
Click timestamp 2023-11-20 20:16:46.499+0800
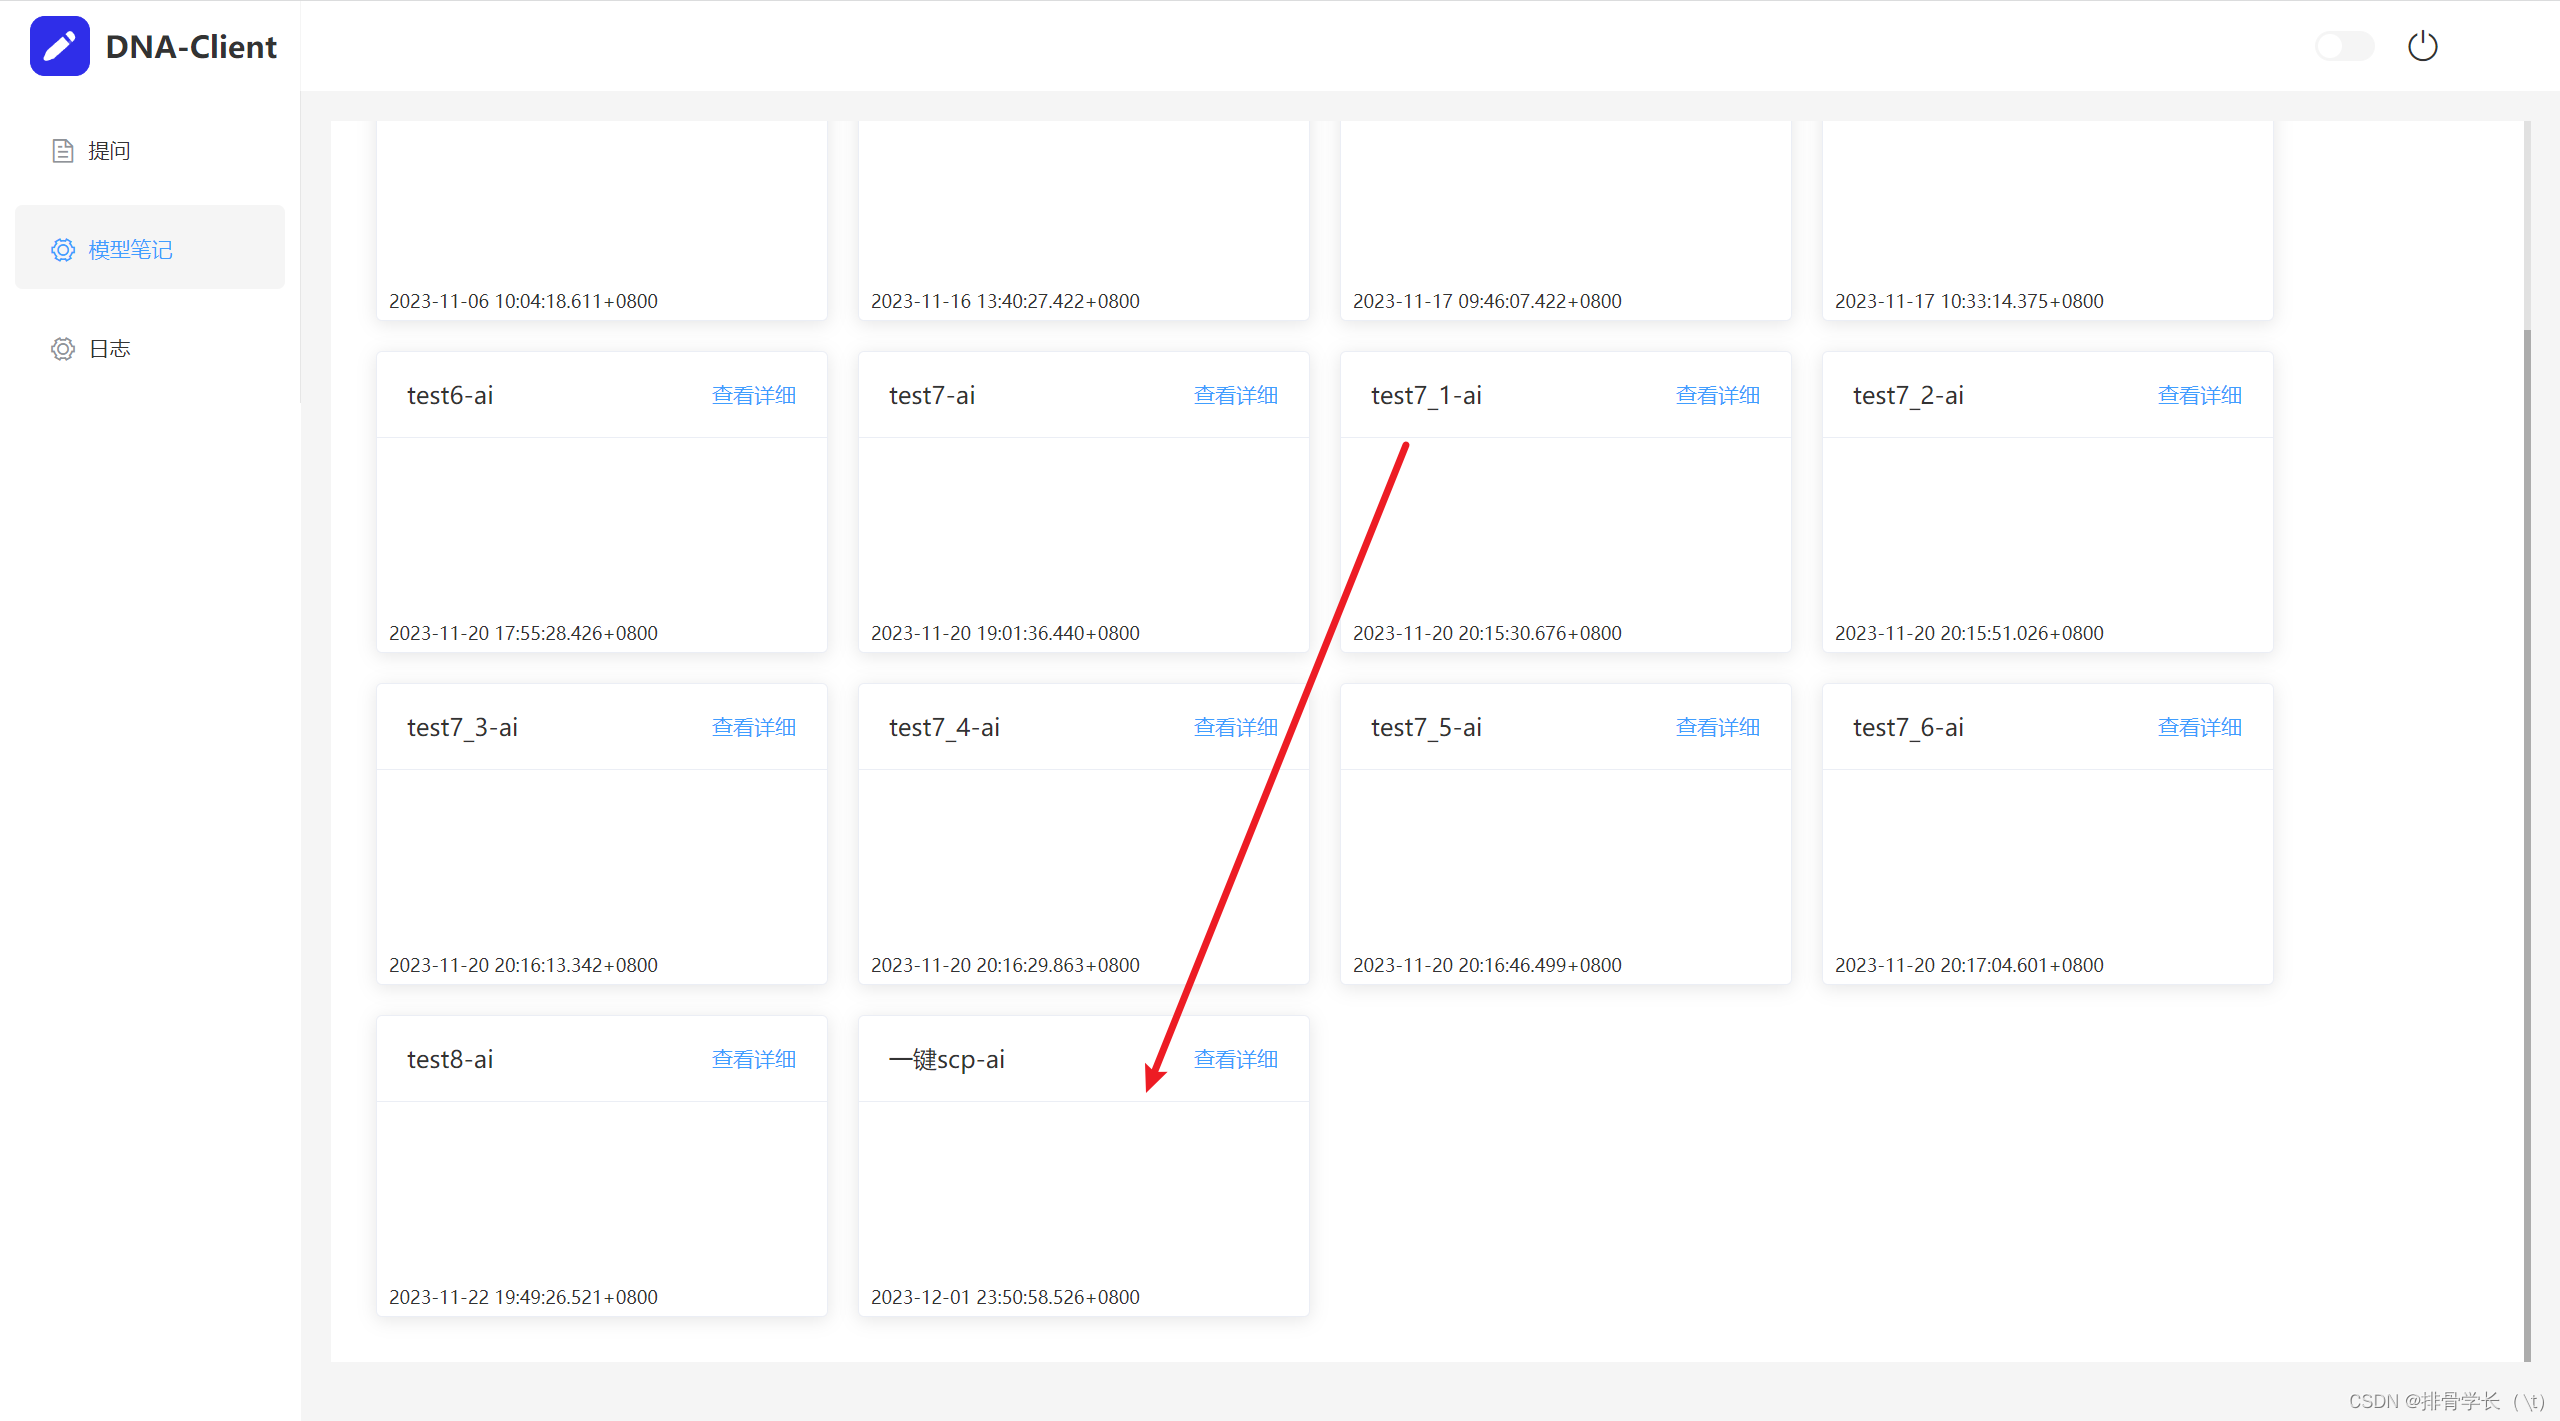pyautogui.click(x=1487, y=965)
